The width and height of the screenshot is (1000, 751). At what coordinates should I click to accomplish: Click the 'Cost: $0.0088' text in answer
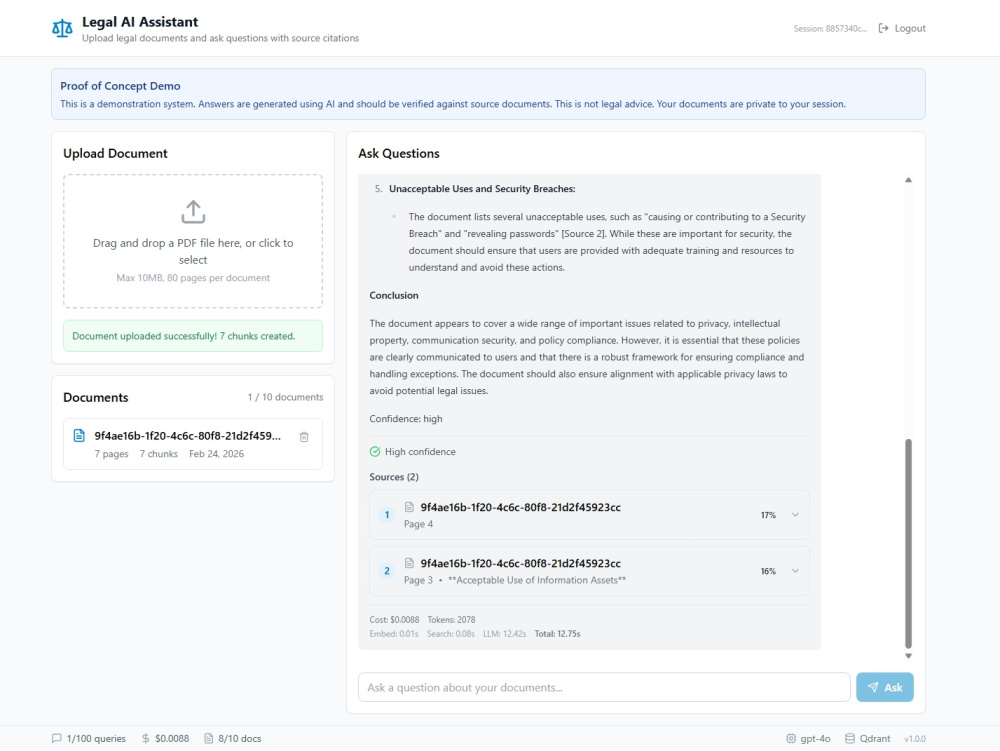[x=394, y=620]
